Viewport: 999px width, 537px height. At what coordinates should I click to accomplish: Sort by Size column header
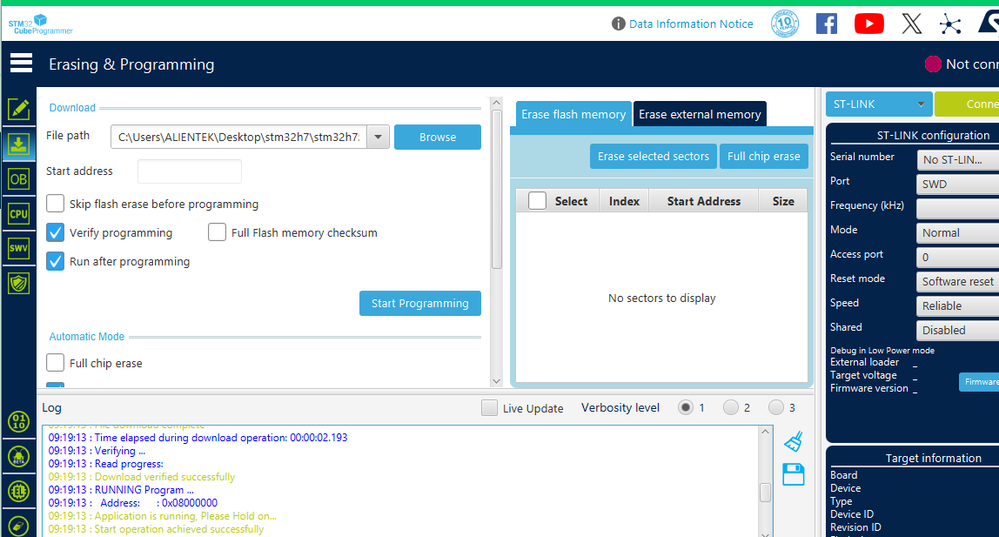click(783, 201)
